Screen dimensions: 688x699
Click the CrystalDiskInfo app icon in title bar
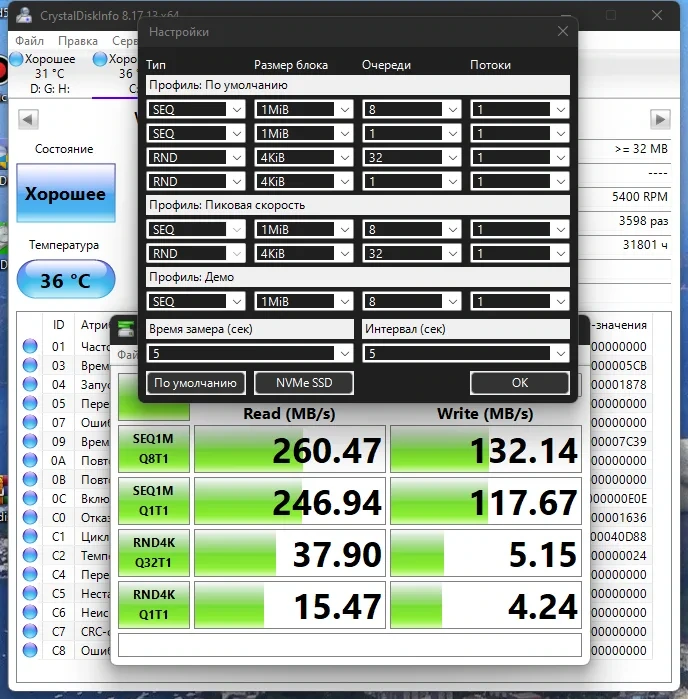[24, 15]
